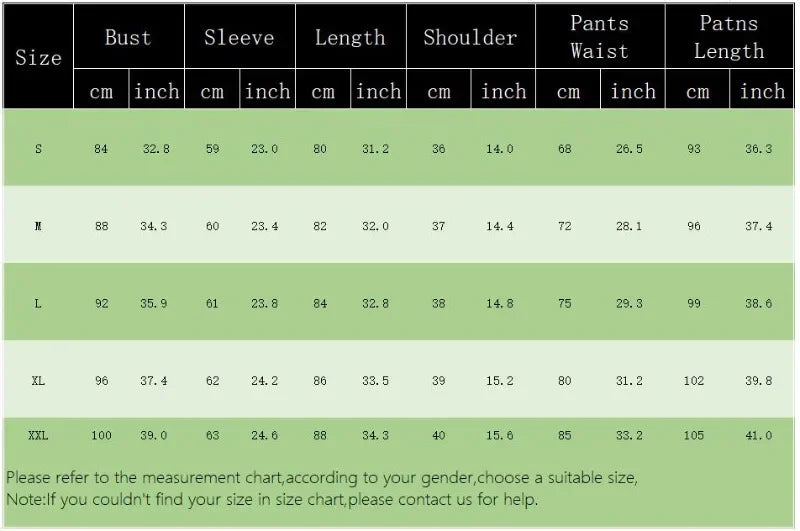This screenshot has height=531, width=800.
Task: Click the length value 32.8 in row L
Action: point(376,304)
